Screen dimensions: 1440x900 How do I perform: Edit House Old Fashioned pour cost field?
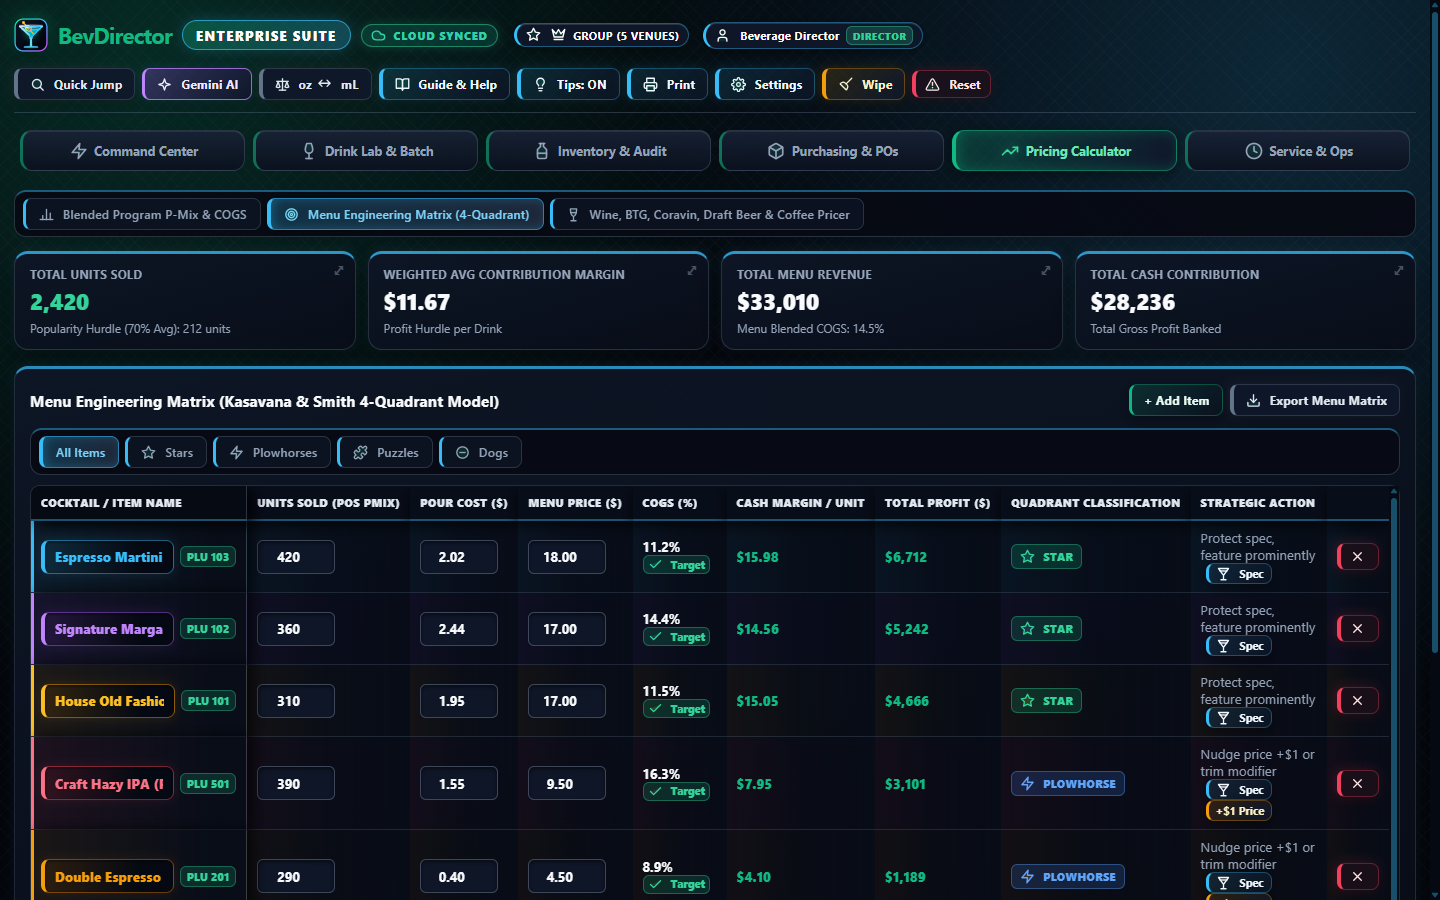459,701
